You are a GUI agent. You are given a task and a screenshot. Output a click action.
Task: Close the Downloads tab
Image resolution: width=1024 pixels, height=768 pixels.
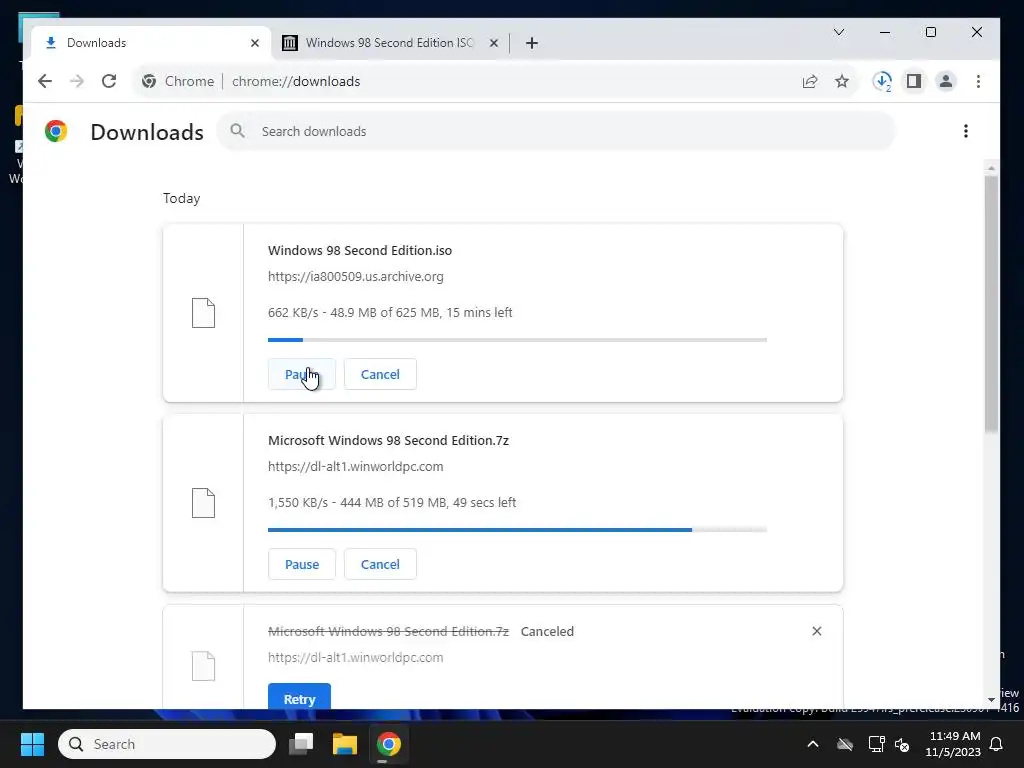[255, 43]
